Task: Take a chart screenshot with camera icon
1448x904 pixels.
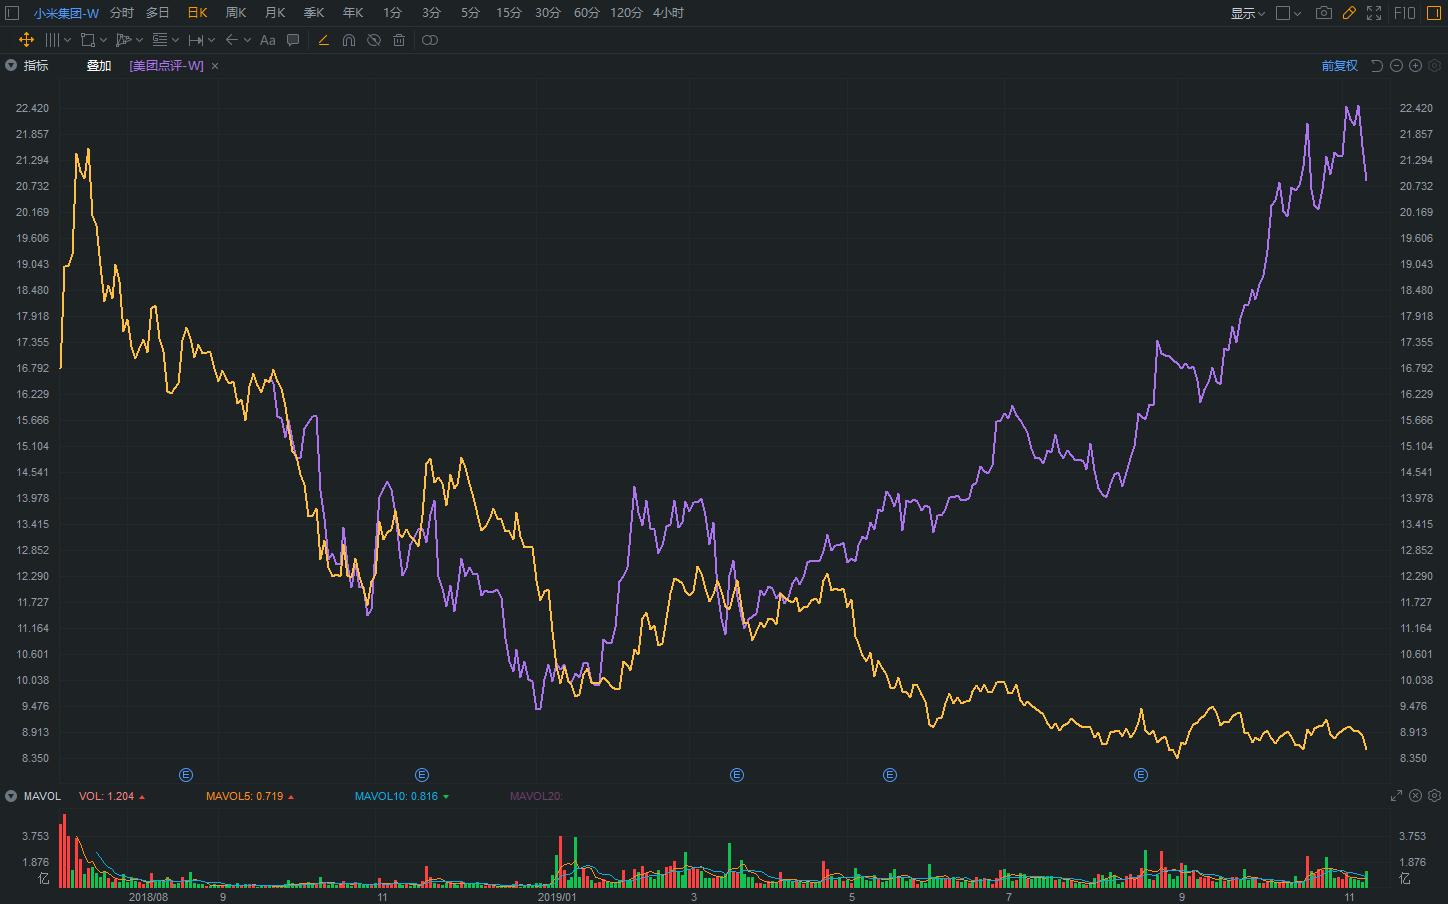Action: pyautogui.click(x=1324, y=13)
